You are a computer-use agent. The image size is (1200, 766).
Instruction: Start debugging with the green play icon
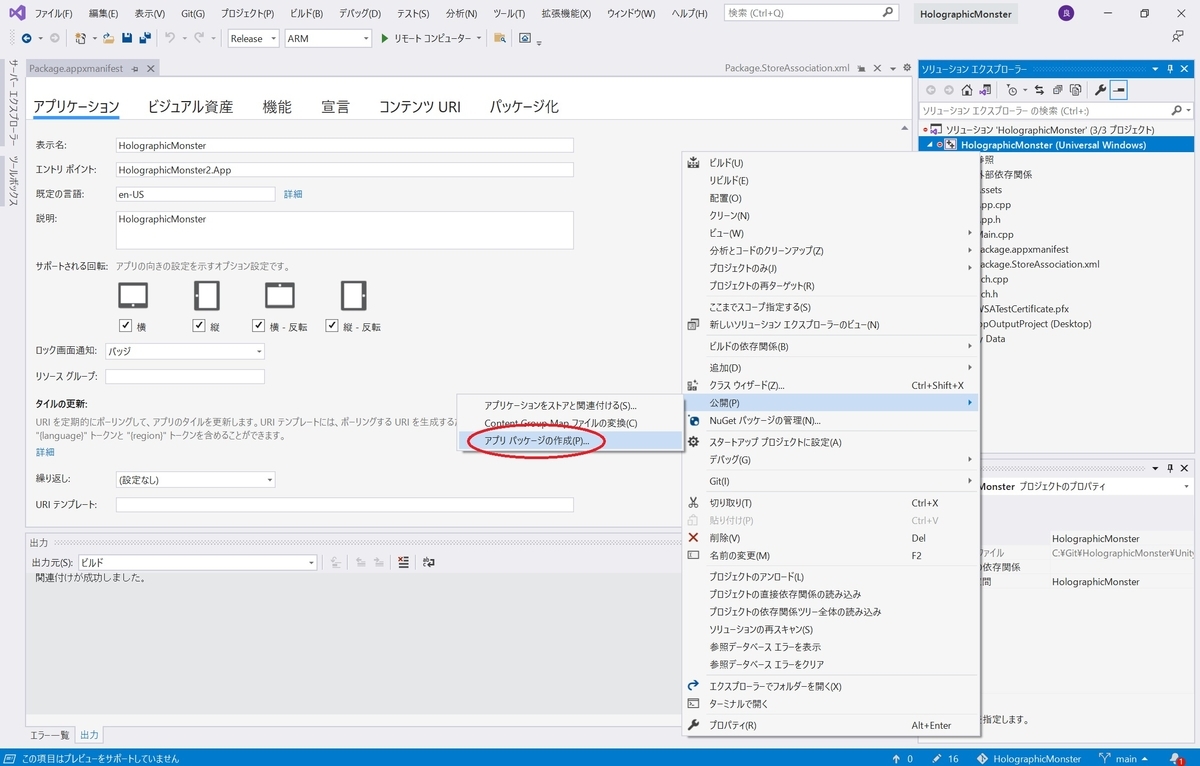[x=384, y=38]
